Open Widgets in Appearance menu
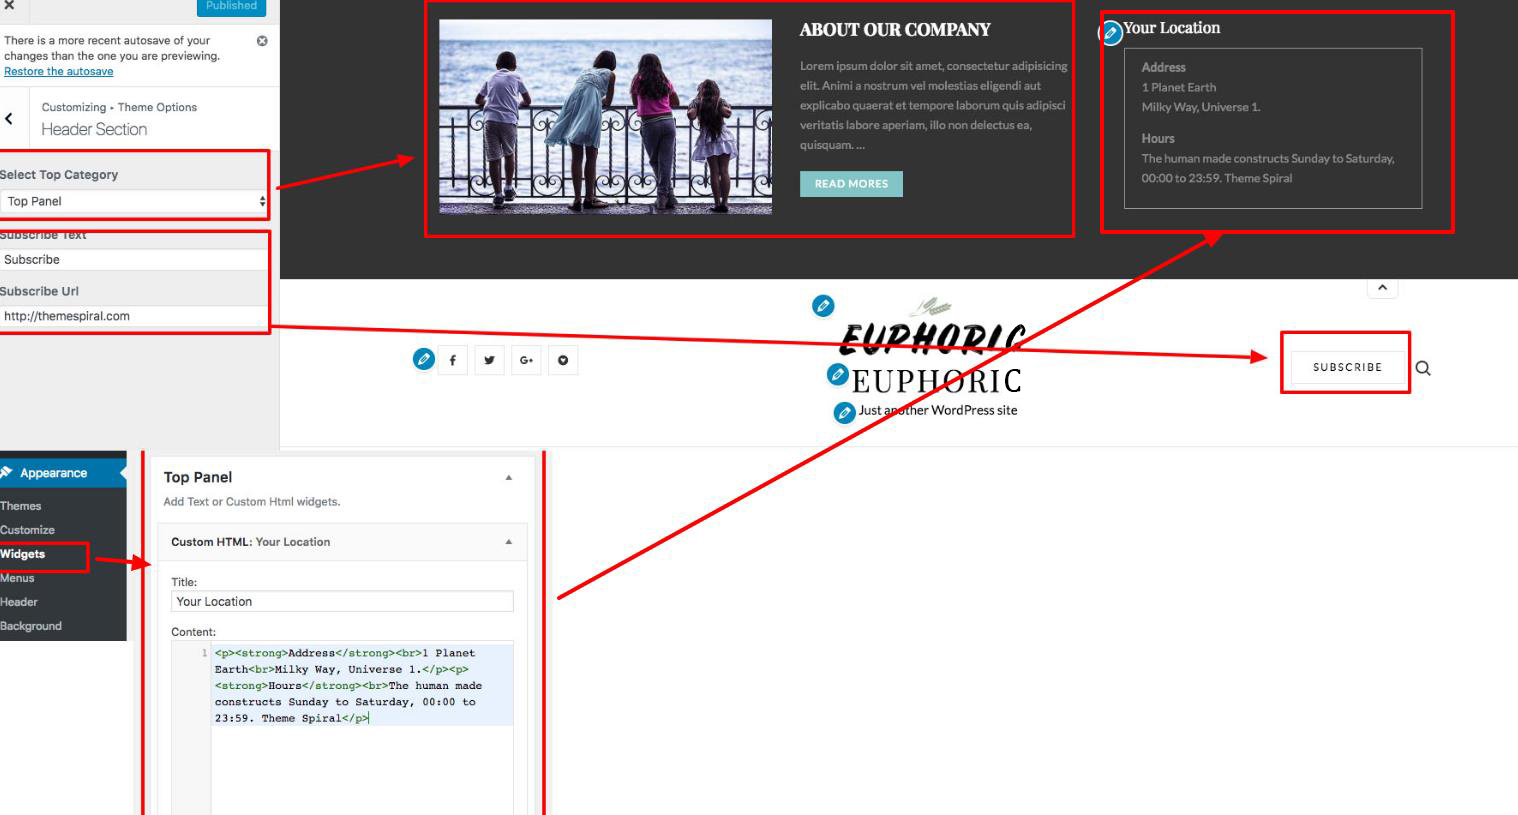The height and width of the screenshot is (815, 1518). pyautogui.click(x=23, y=554)
